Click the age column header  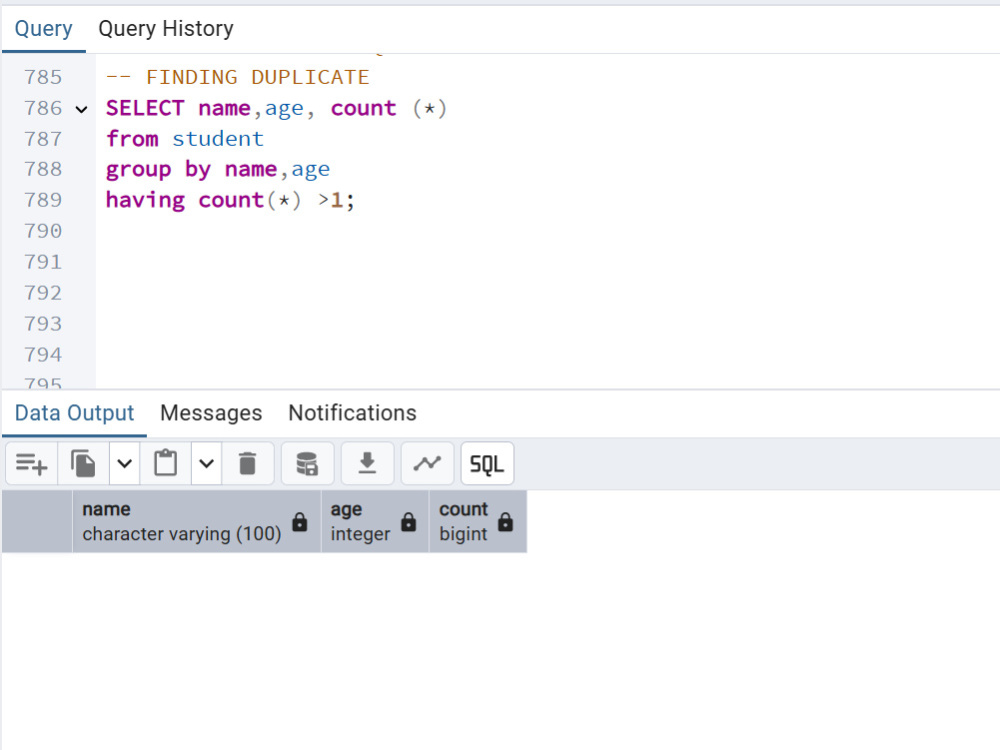tap(375, 521)
